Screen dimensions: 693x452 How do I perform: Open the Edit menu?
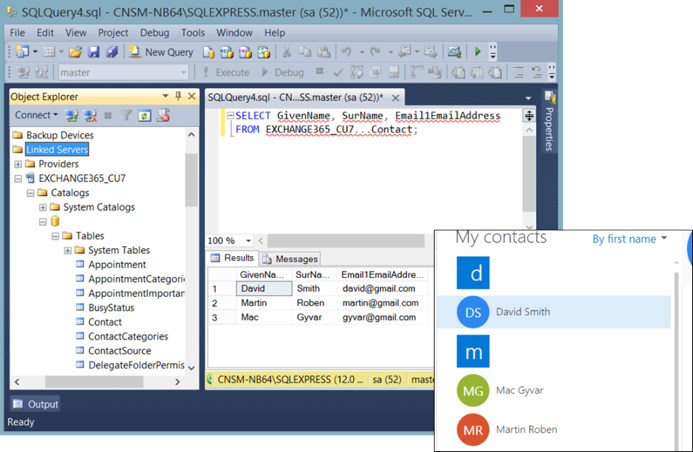tap(45, 33)
